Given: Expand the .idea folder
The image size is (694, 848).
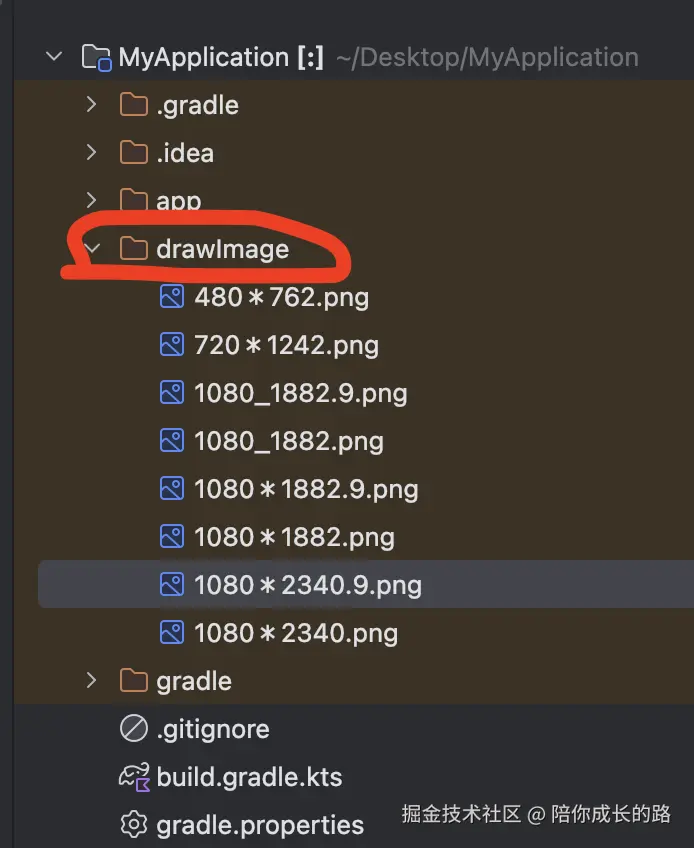Looking at the screenshot, I should tap(92, 153).
